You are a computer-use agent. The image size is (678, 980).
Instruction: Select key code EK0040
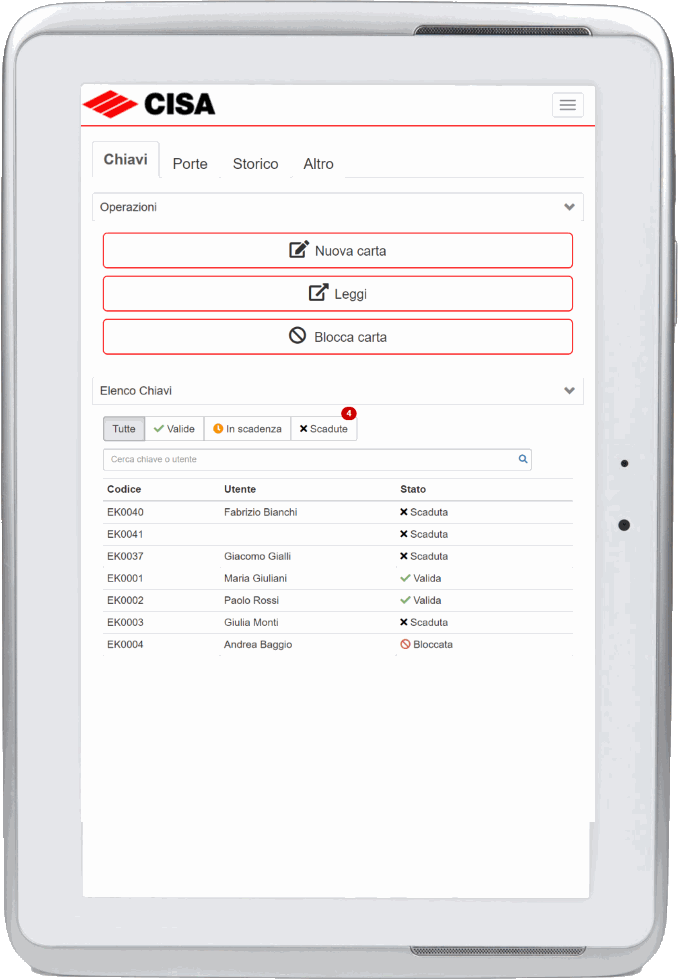click(x=125, y=512)
